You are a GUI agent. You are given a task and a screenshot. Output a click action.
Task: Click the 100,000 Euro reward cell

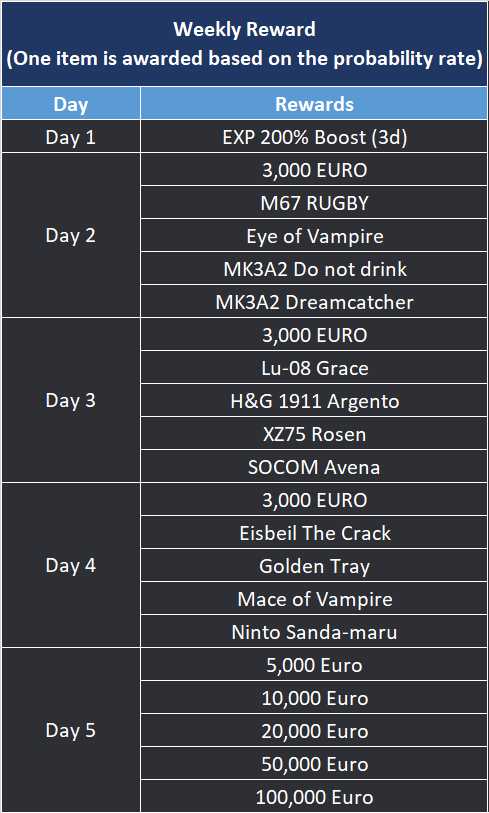(314, 796)
